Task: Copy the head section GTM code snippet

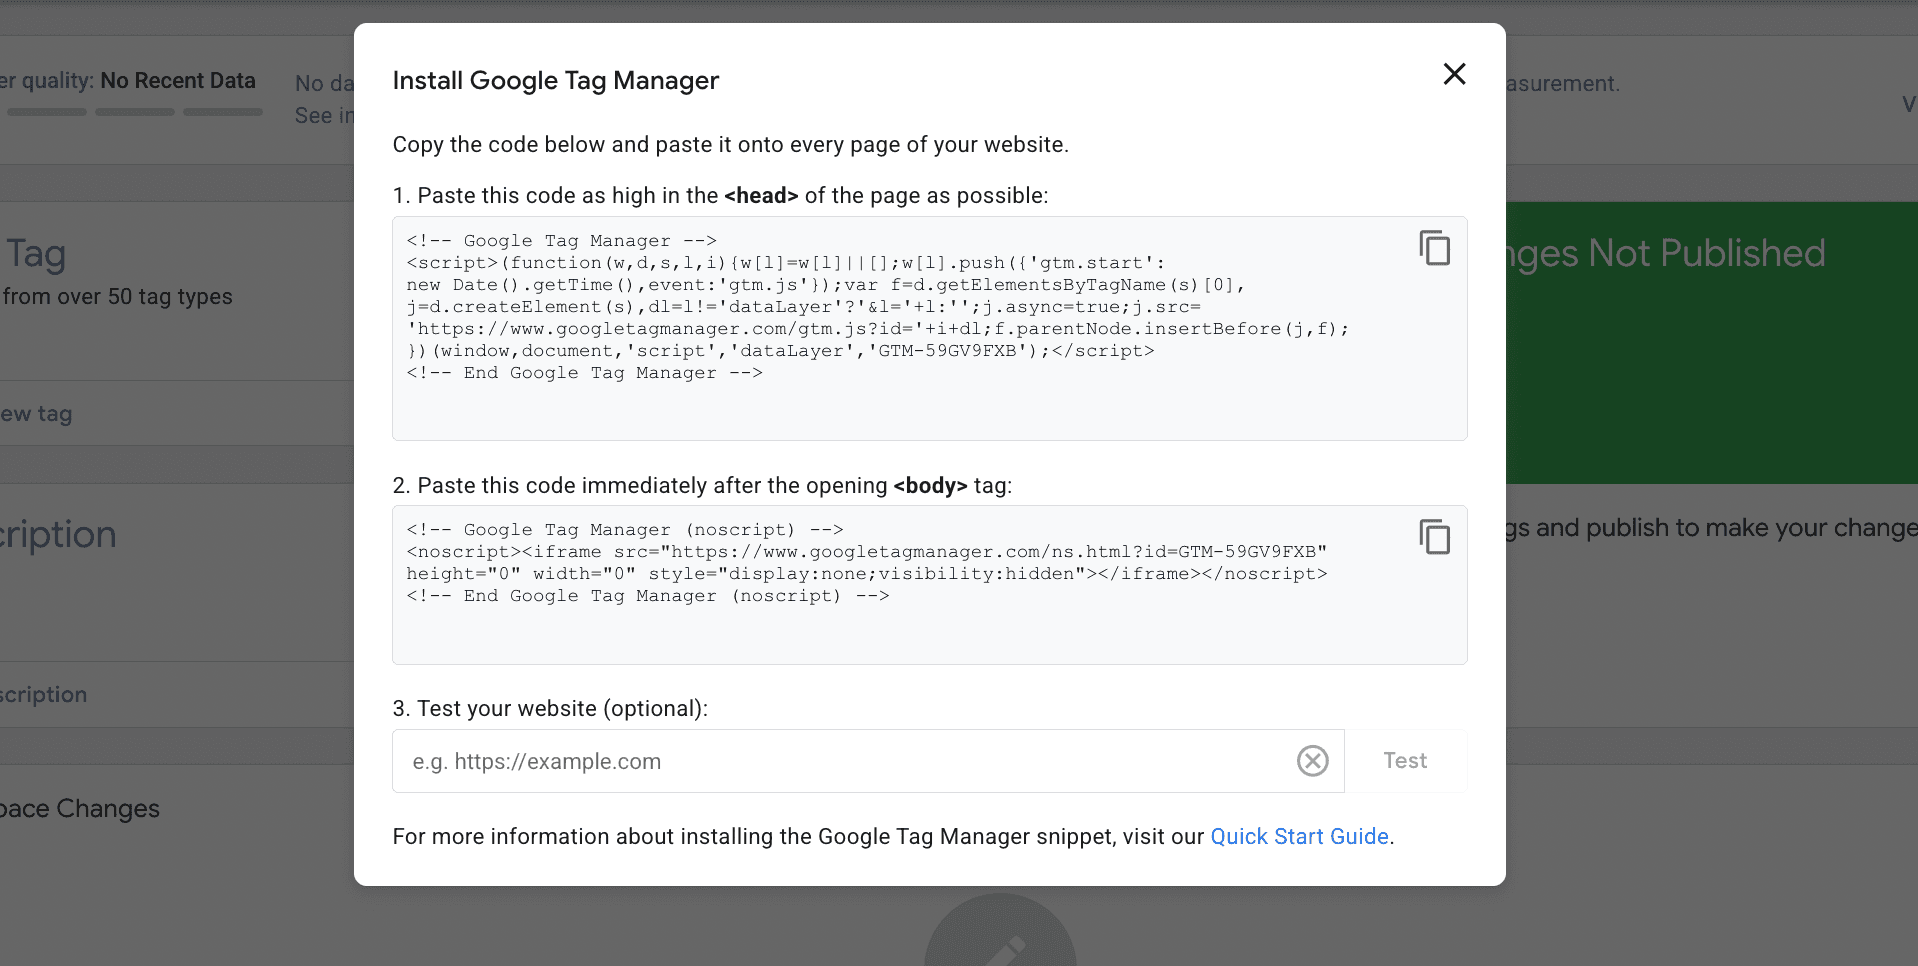Action: coord(1435,248)
